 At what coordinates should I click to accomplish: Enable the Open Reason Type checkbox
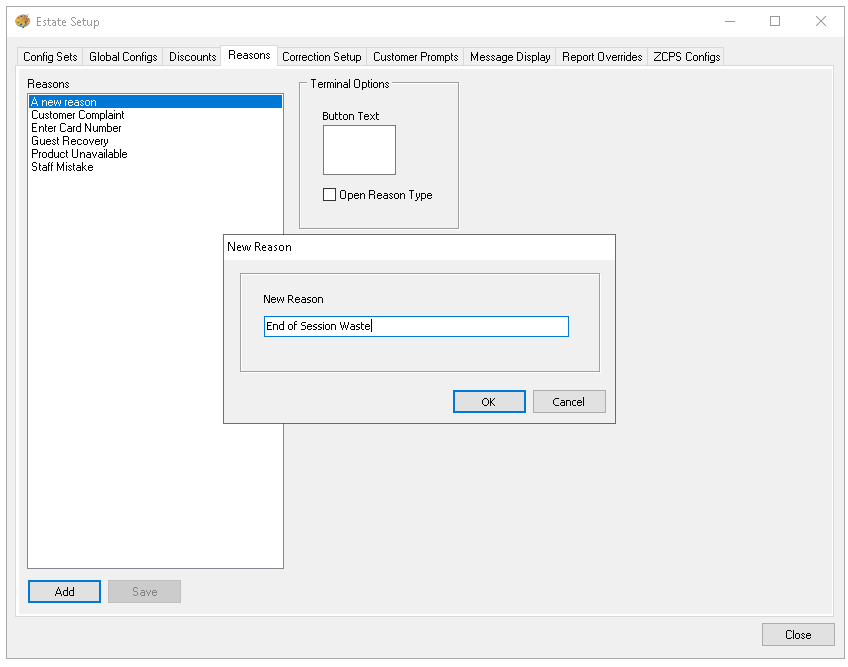(x=330, y=195)
